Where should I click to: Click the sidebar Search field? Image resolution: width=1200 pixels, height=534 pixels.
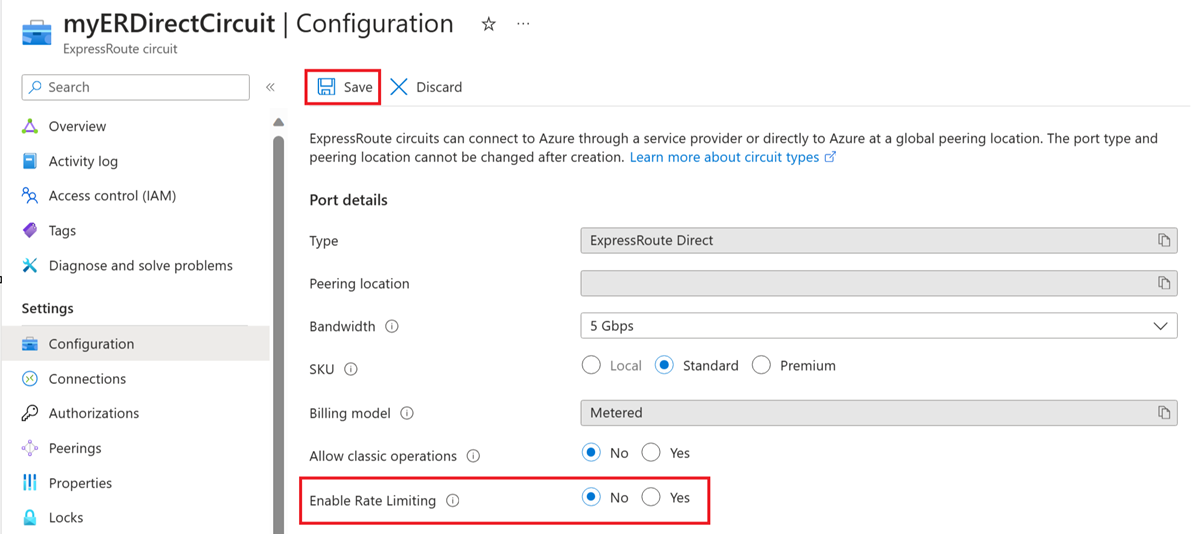(136, 87)
